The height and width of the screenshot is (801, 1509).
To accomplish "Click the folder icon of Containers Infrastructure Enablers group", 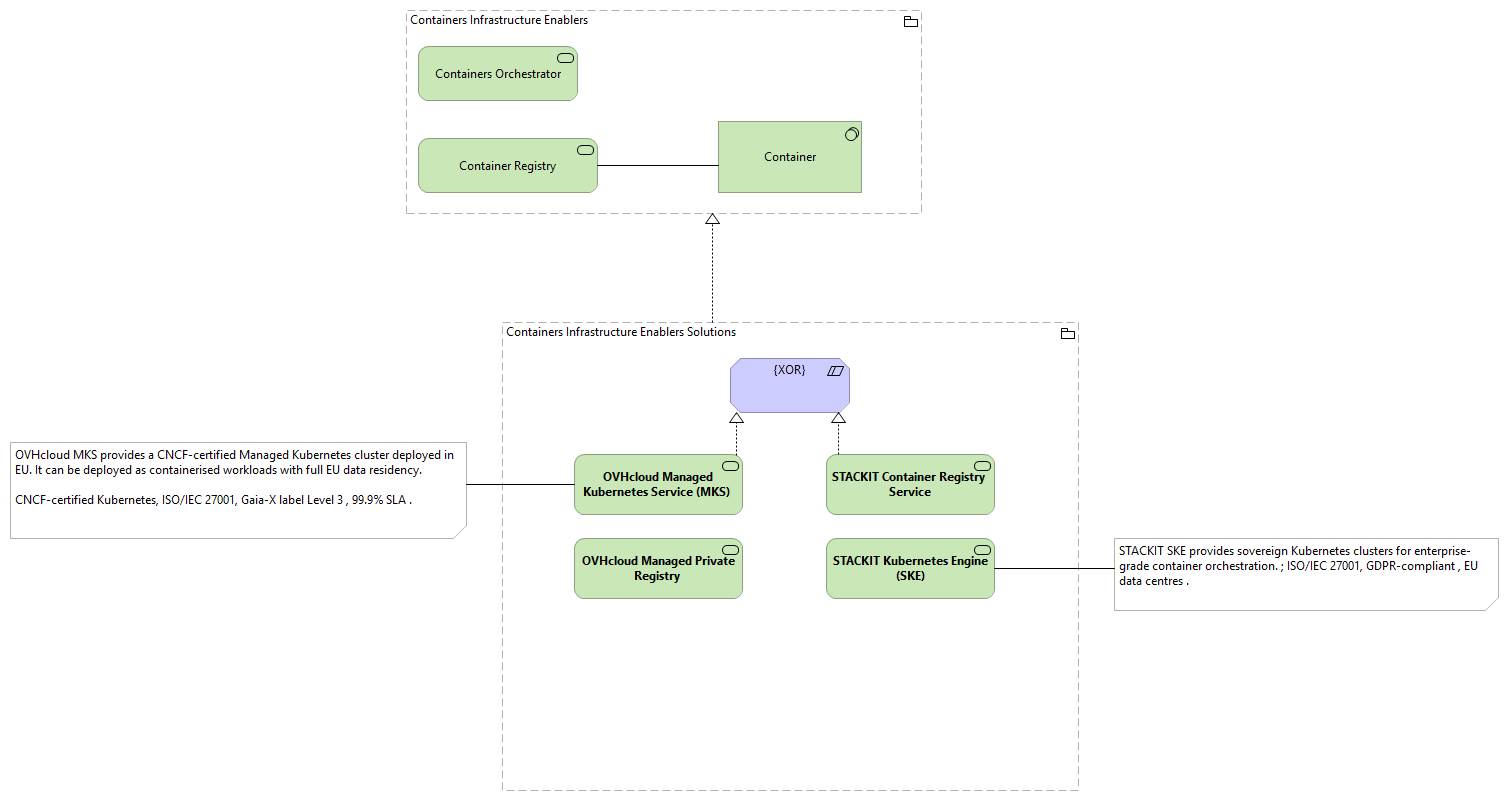I will 910,21.
